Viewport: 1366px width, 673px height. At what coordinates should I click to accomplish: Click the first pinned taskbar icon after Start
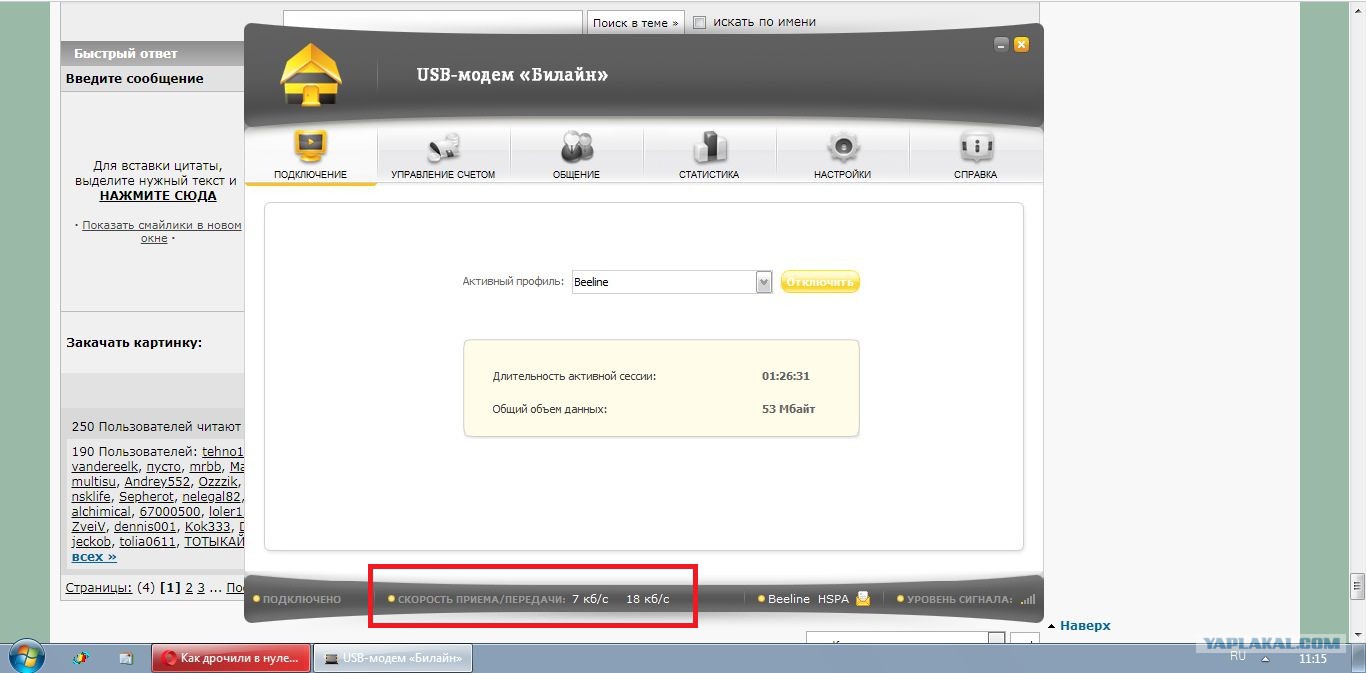click(81, 658)
